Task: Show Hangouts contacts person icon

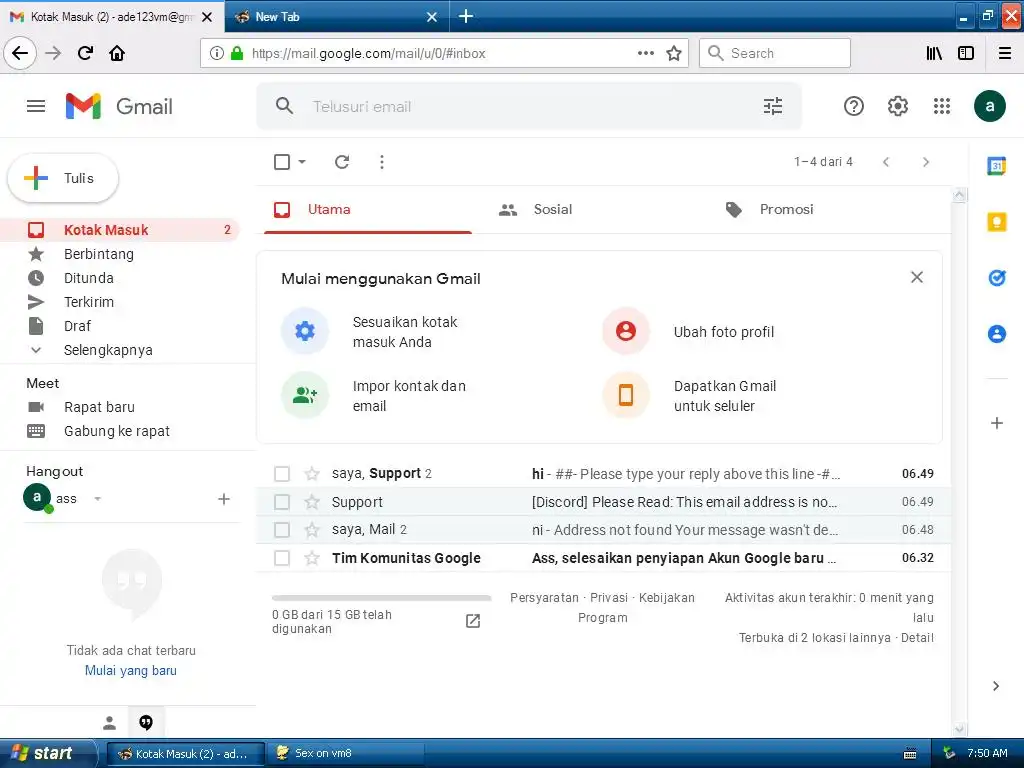Action: click(110, 722)
